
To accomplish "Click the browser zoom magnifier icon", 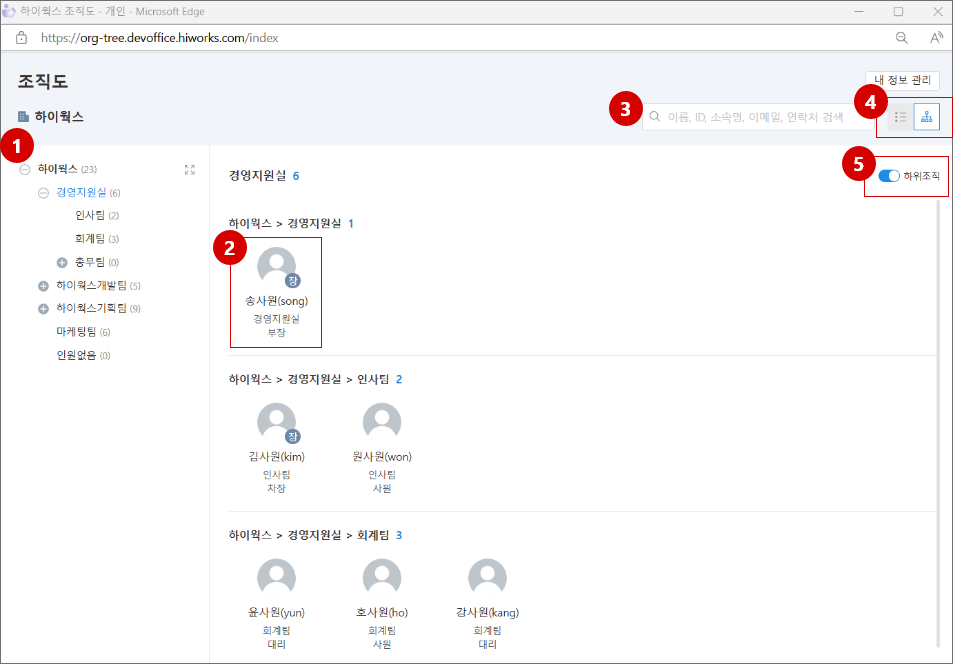I will [901, 38].
